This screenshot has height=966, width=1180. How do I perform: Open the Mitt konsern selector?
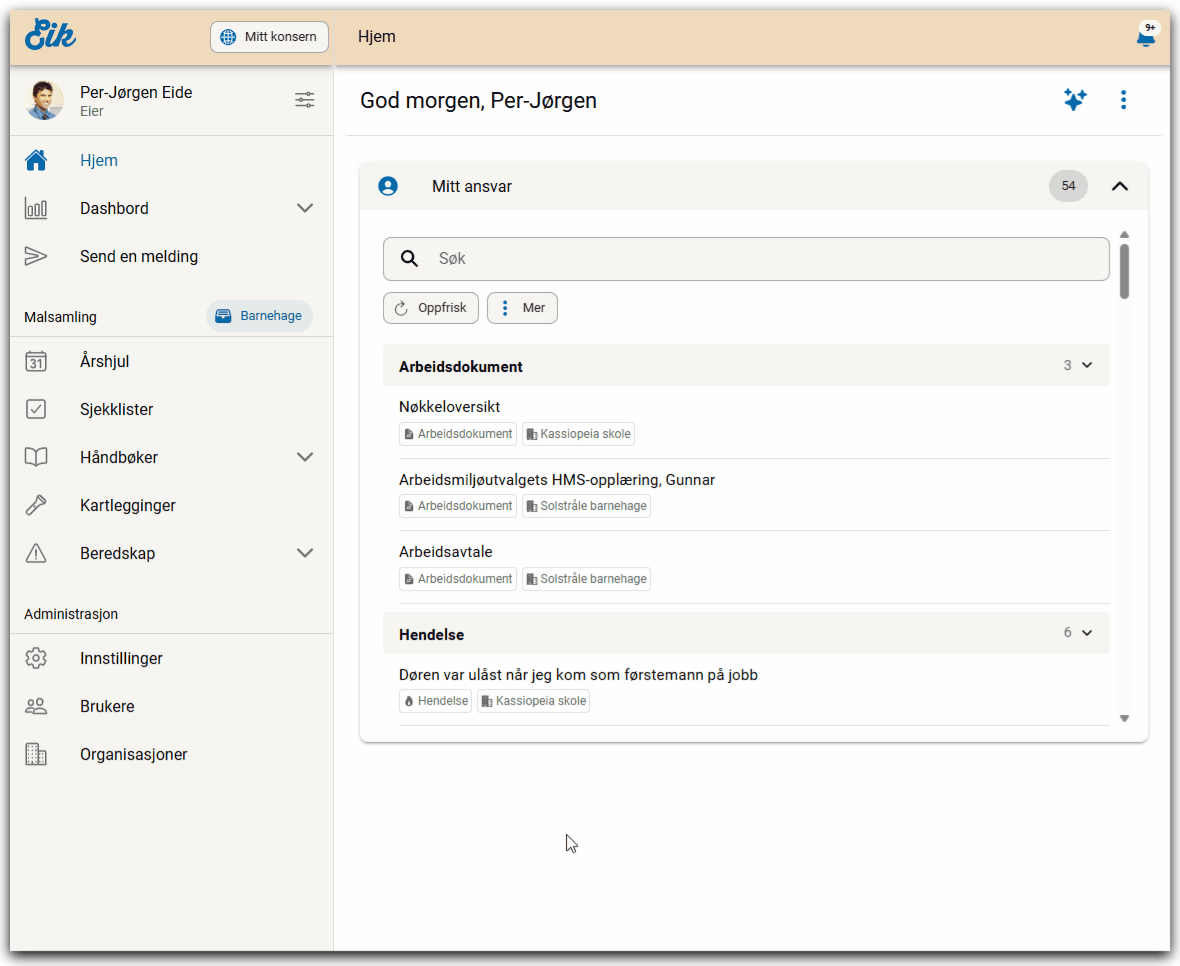(x=269, y=37)
